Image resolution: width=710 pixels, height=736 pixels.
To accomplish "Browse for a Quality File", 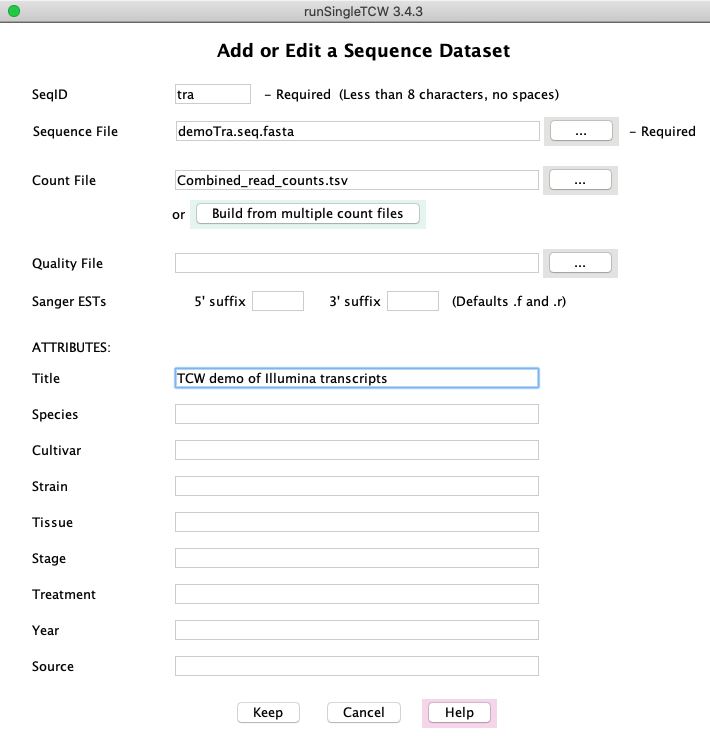I will (580, 263).
